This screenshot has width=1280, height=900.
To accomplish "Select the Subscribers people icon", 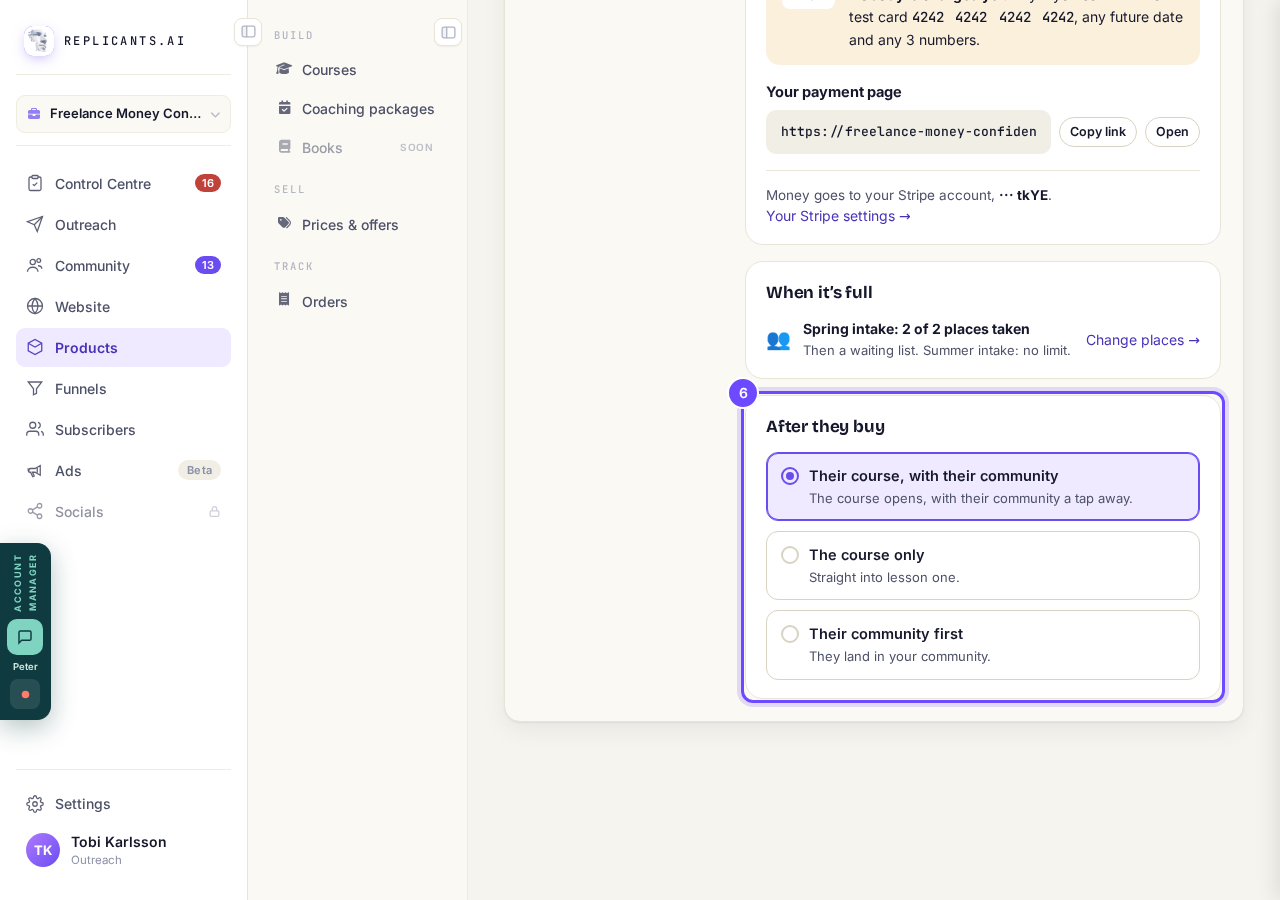I will click(35, 429).
